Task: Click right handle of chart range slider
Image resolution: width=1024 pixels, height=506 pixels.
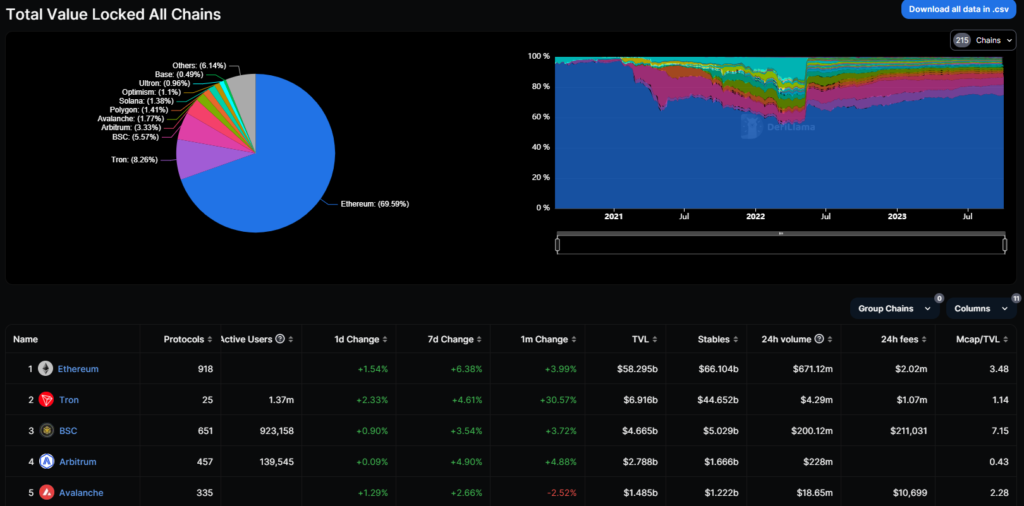Action: point(1003,245)
